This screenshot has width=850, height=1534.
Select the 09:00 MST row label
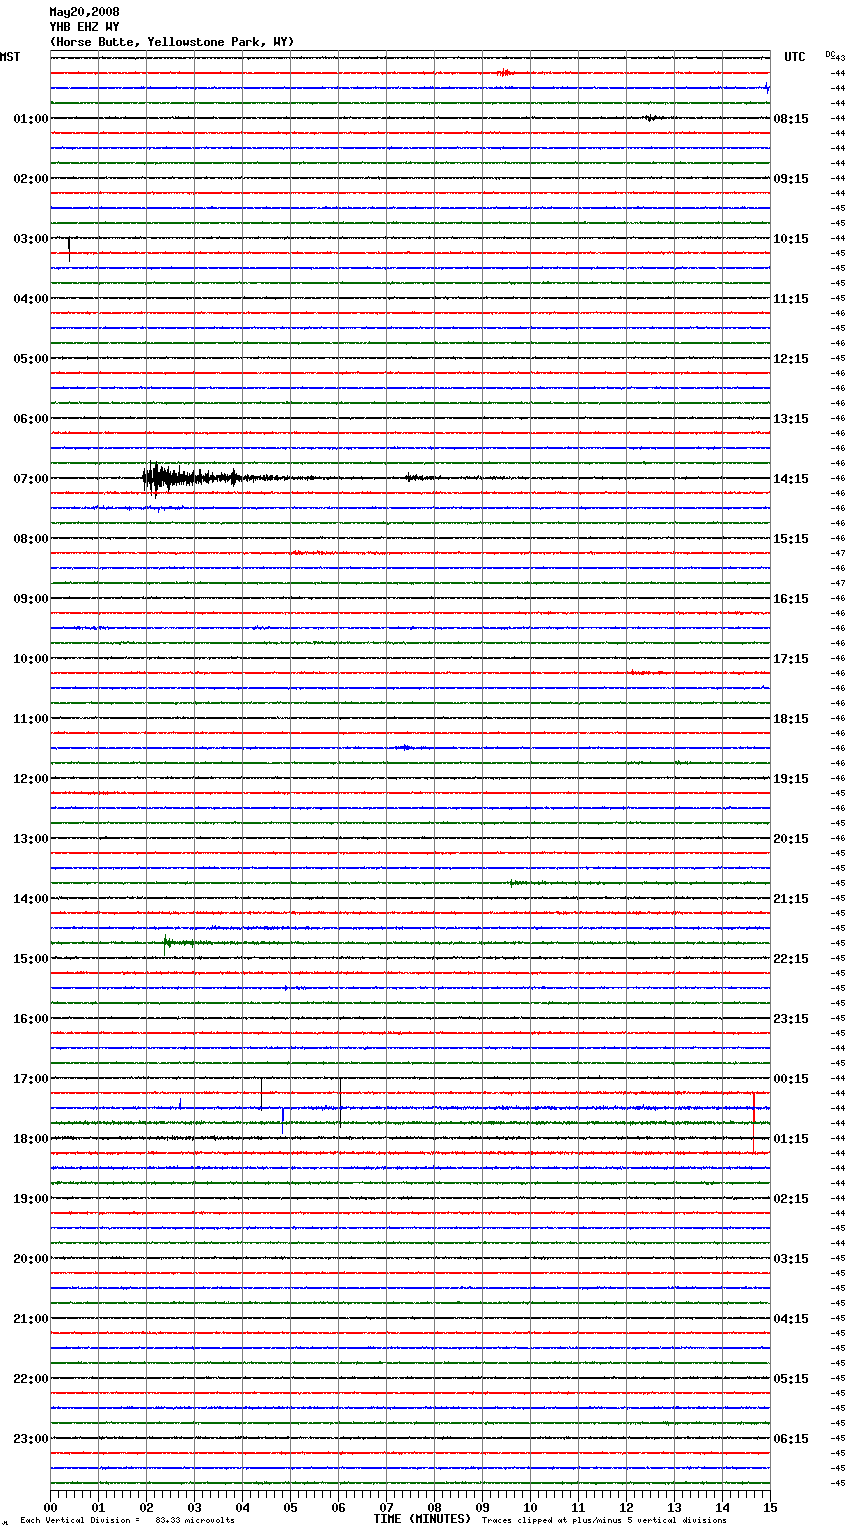(x=30, y=598)
